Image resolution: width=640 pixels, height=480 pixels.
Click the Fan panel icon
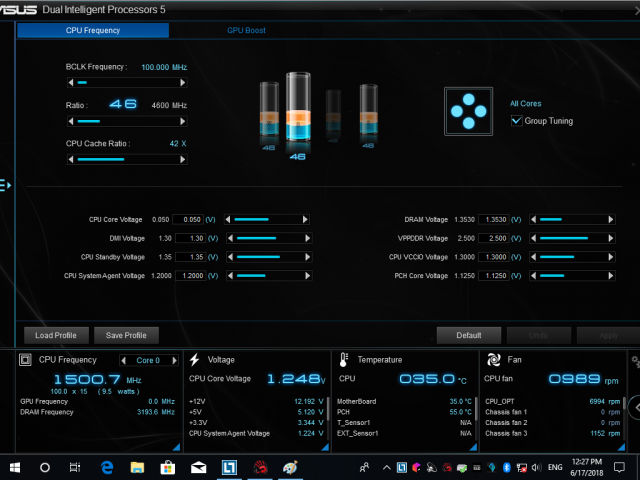click(x=493, y=360)
